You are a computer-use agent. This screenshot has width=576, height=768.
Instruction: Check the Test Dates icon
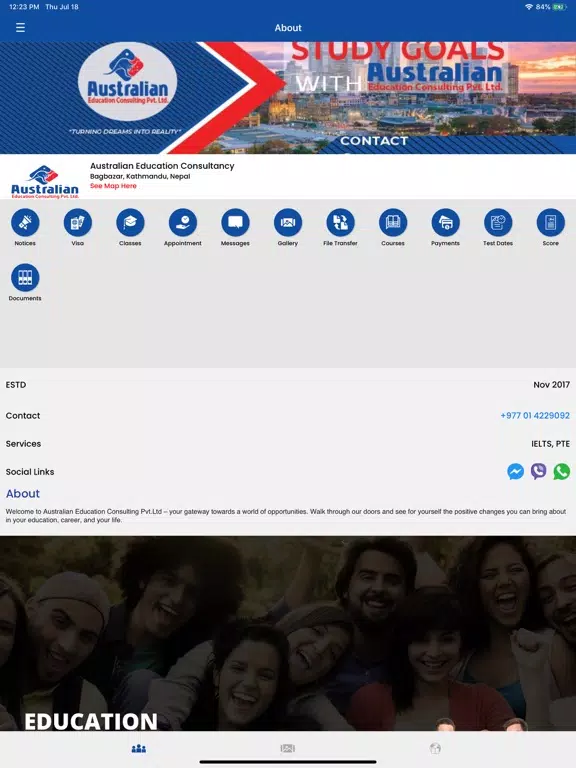pyautogui.click(x=498, y=222)
